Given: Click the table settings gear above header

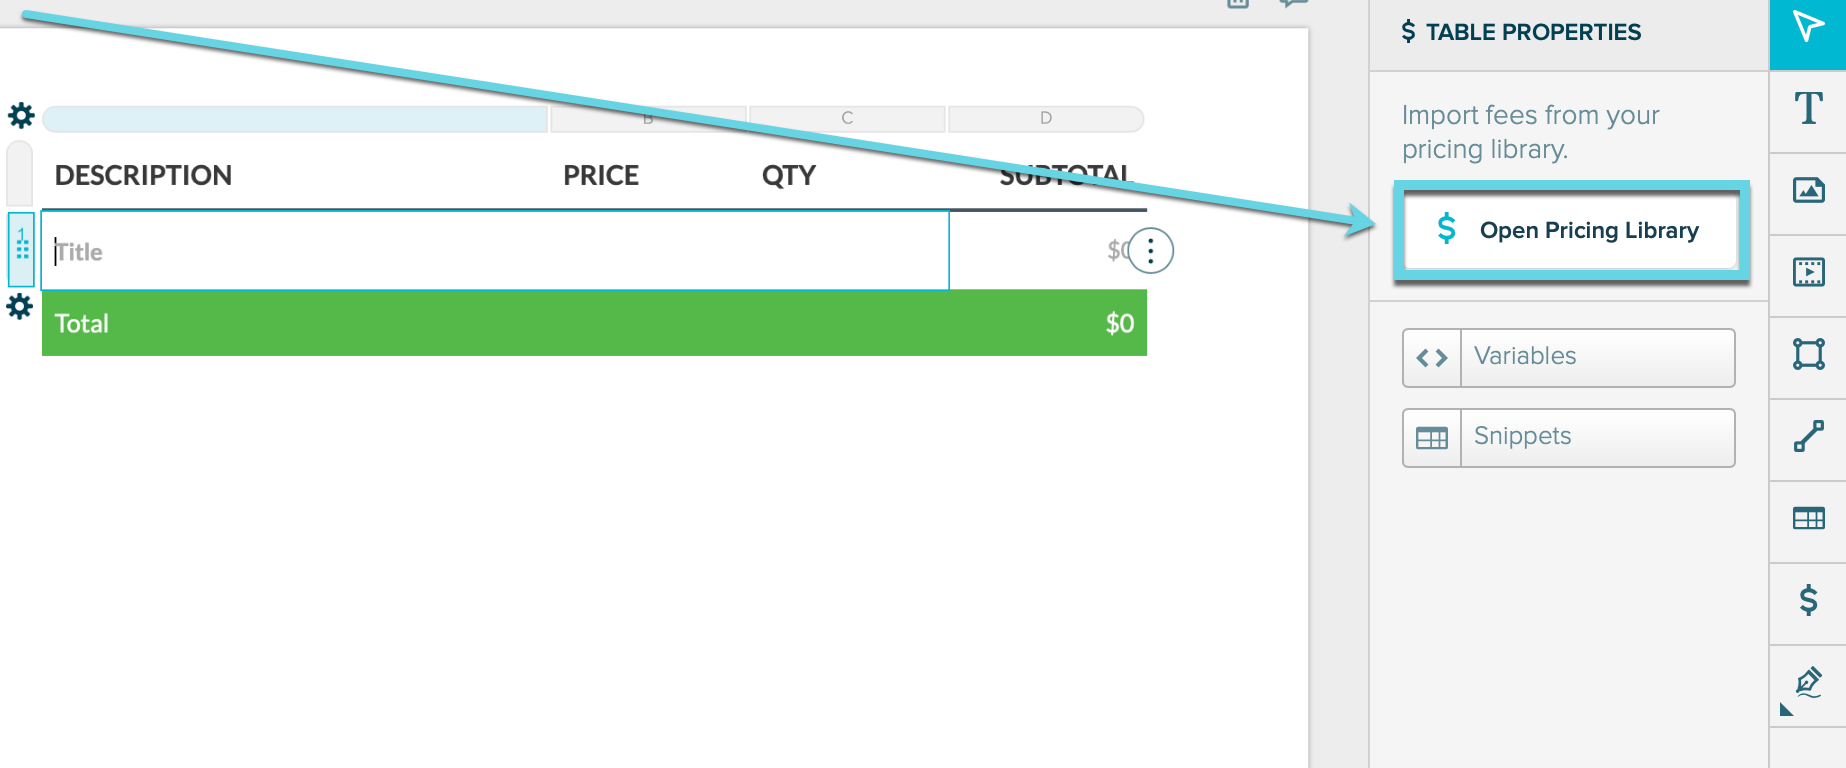Looking at the screenshot, I should (21, 116).
